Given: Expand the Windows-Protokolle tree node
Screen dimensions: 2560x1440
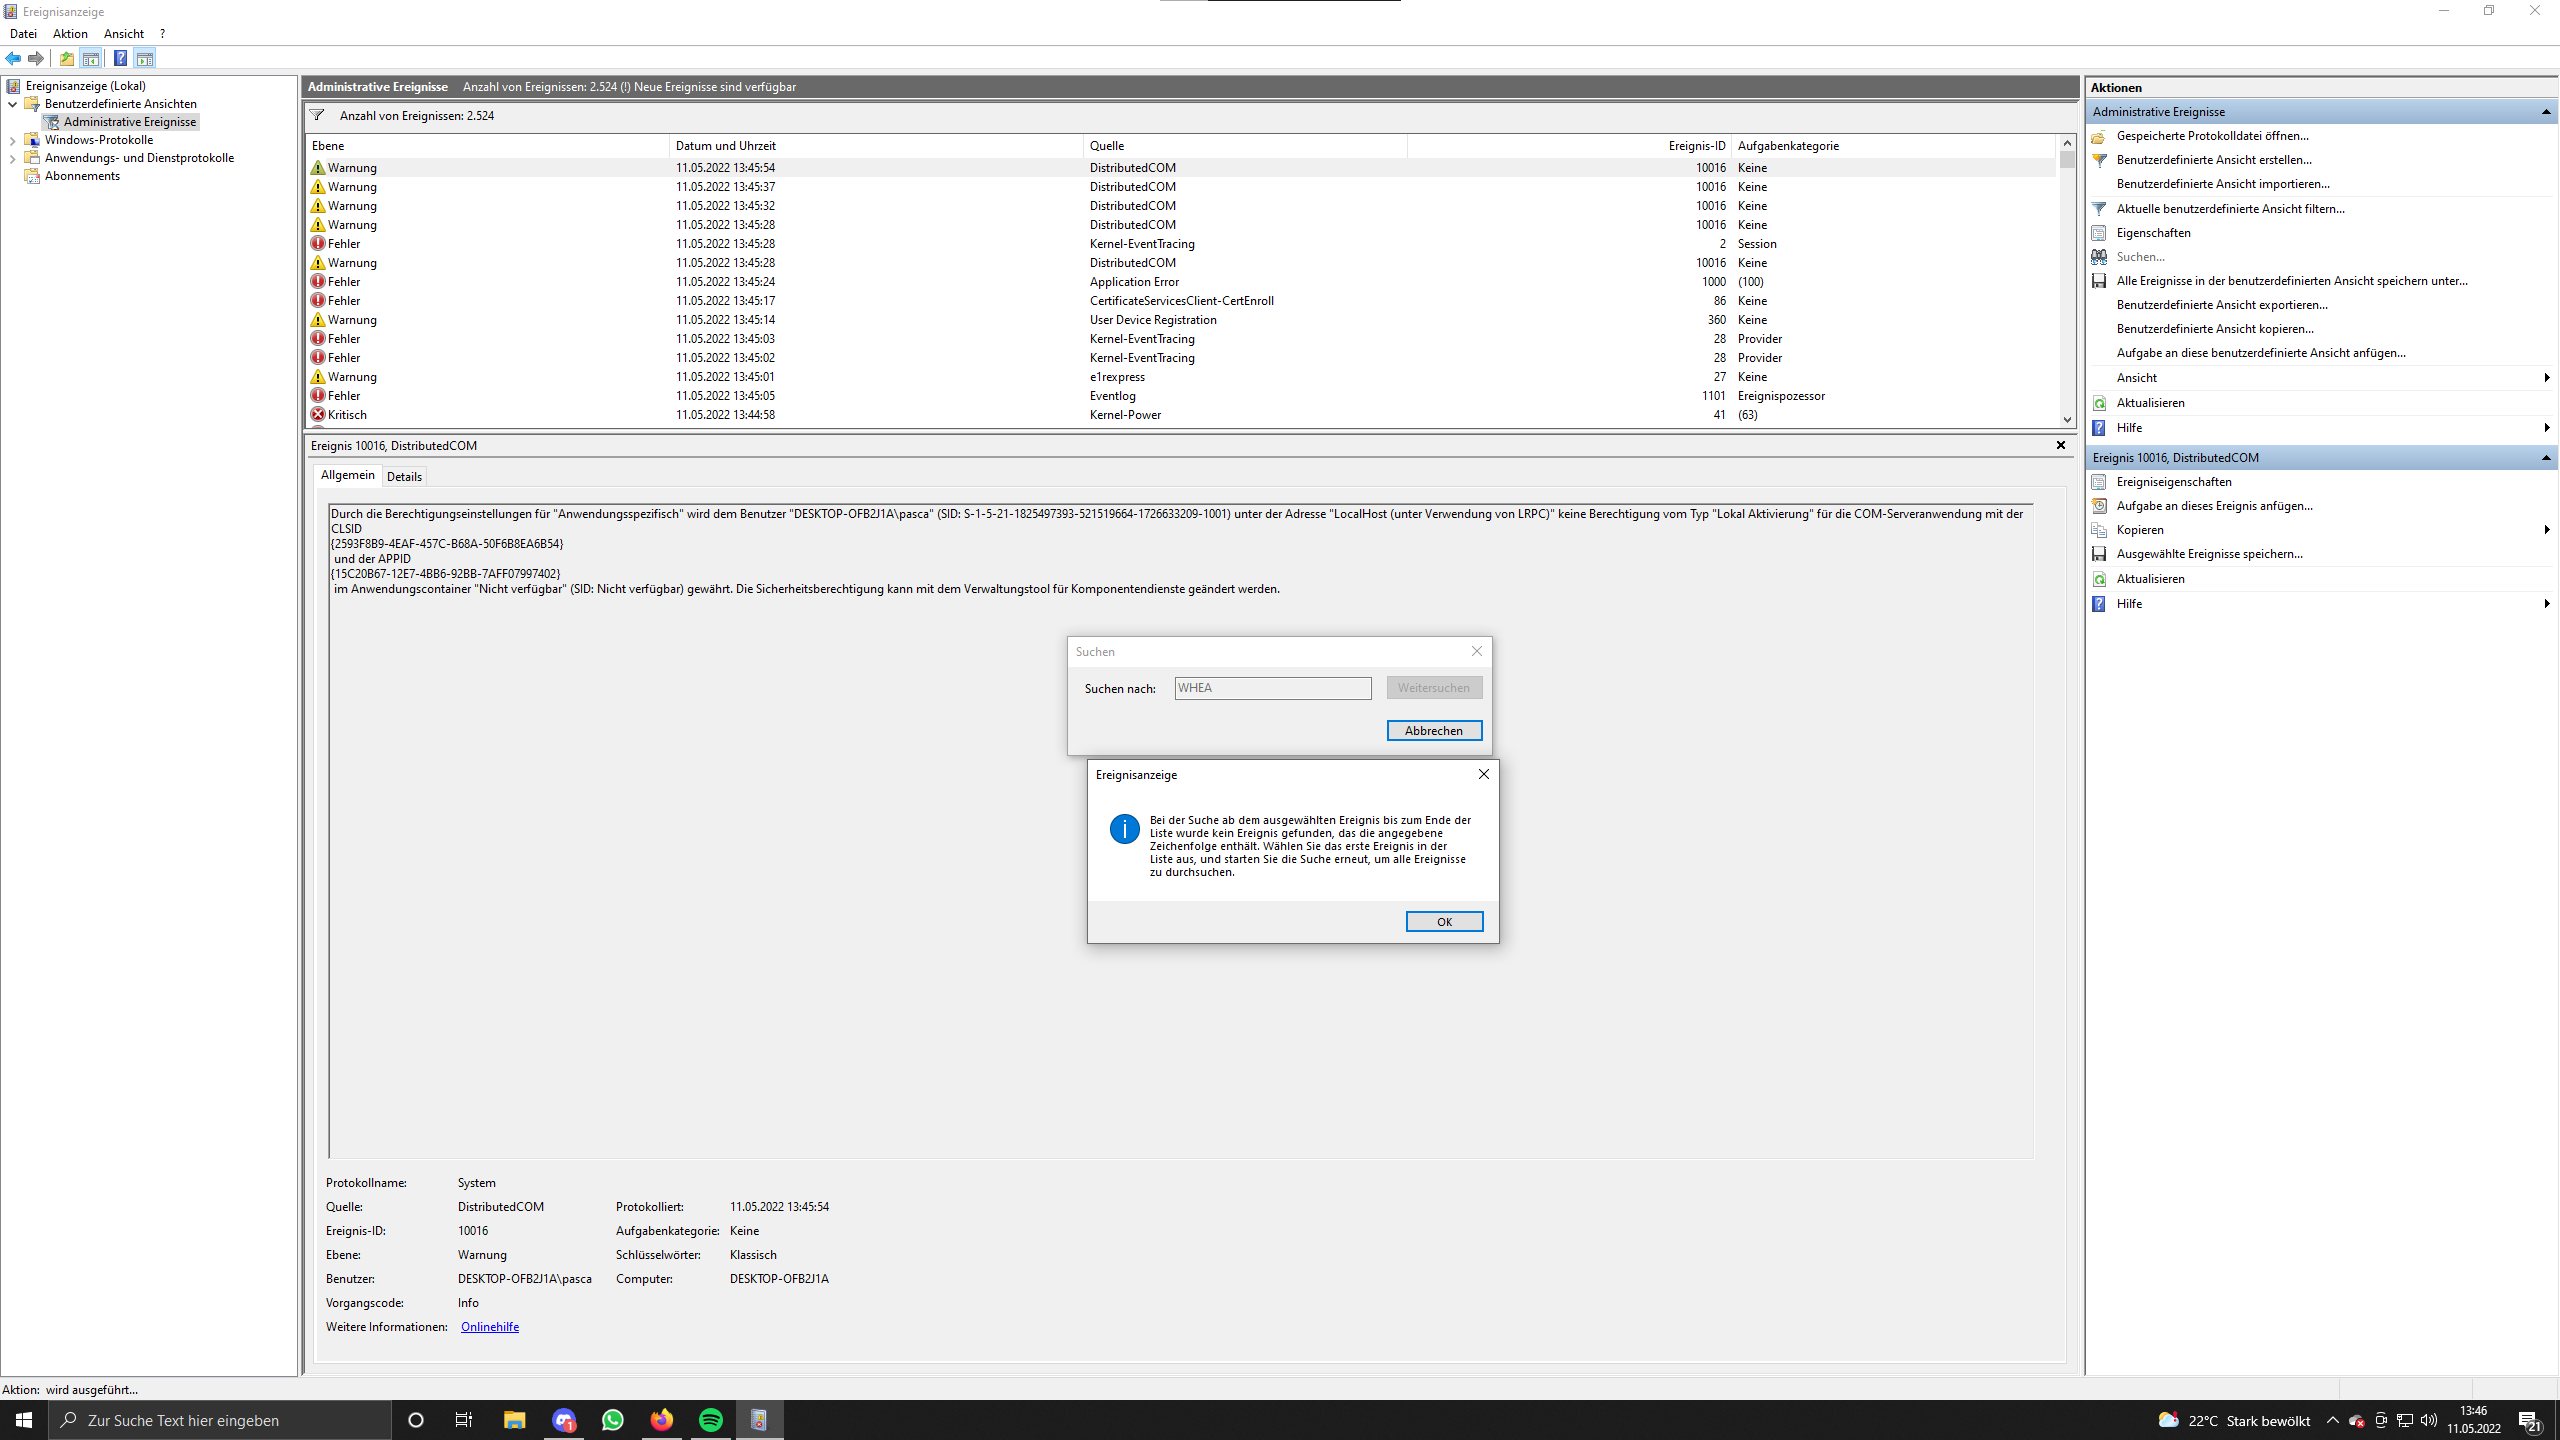Looking at the screenshot, I should tap(12, 140).
